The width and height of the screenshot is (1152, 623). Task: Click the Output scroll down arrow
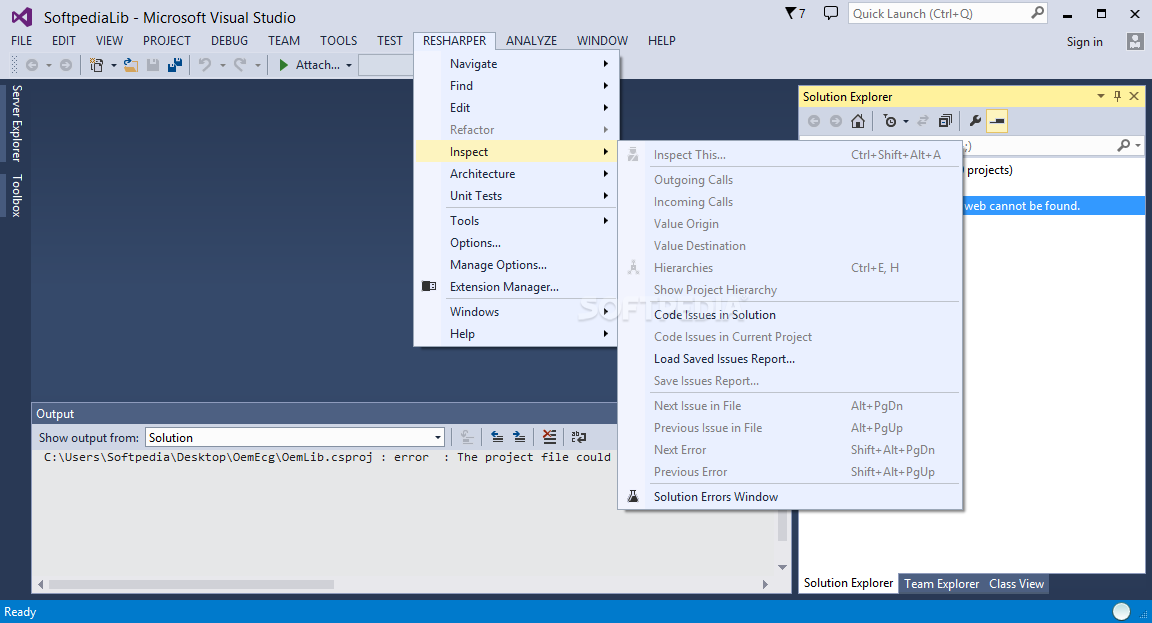pyautogui.click(x=782, y=567)
